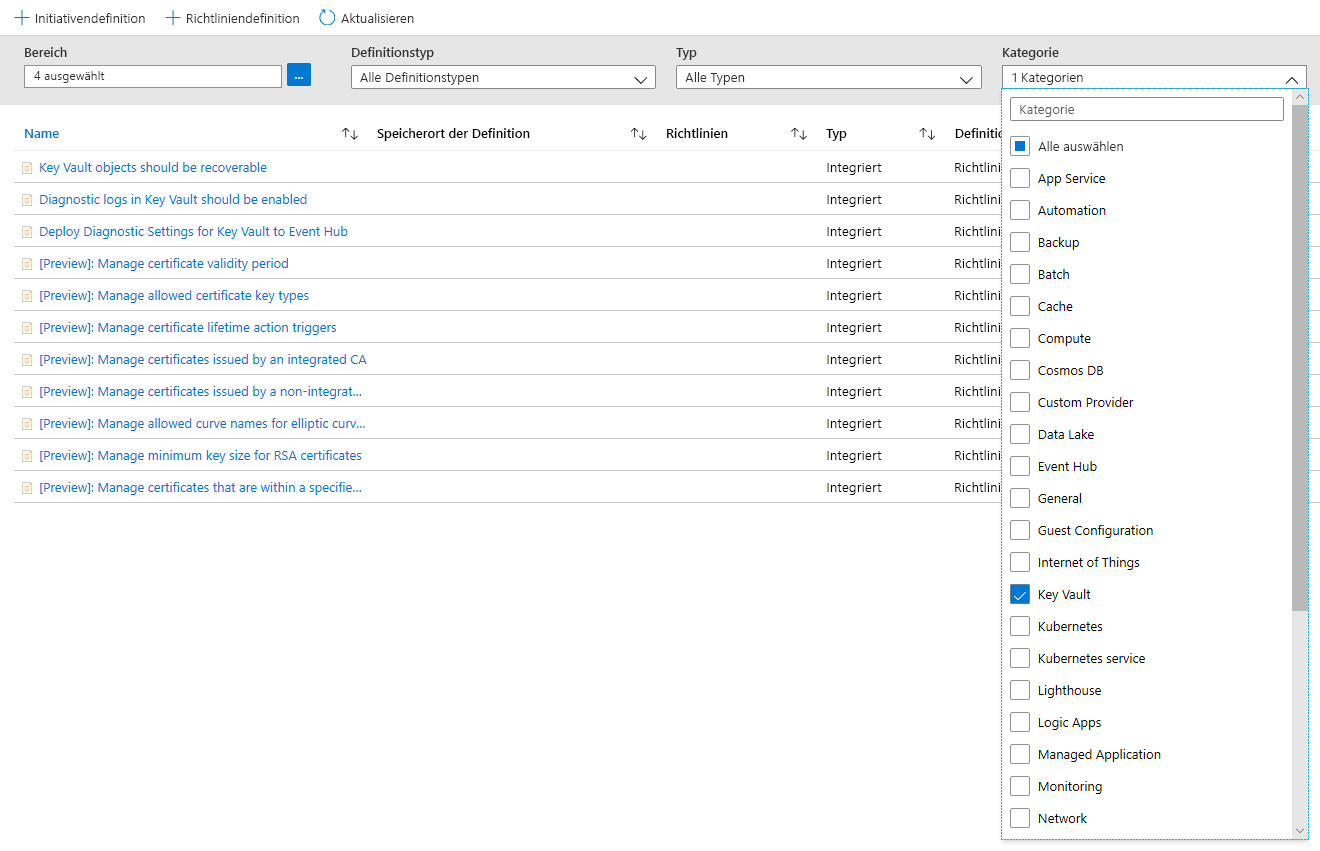
Task: Check the Kubernetes service category
Action: tap(1020, 658)
